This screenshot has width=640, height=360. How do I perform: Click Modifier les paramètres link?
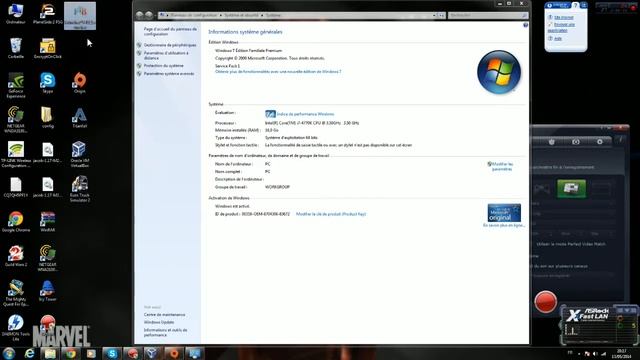[502, 166]
